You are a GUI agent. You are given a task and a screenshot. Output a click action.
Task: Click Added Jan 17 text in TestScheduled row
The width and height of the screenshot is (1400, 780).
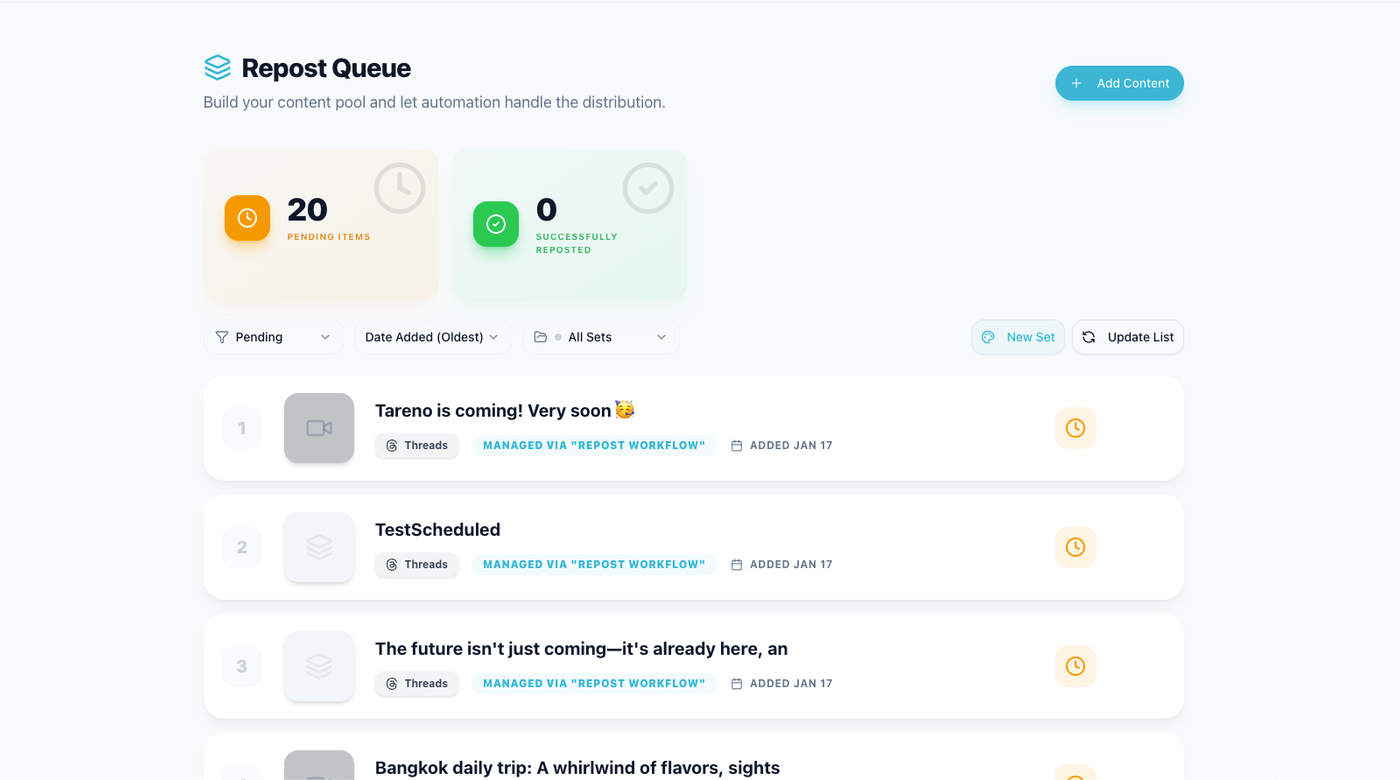(x=791, y=565)
